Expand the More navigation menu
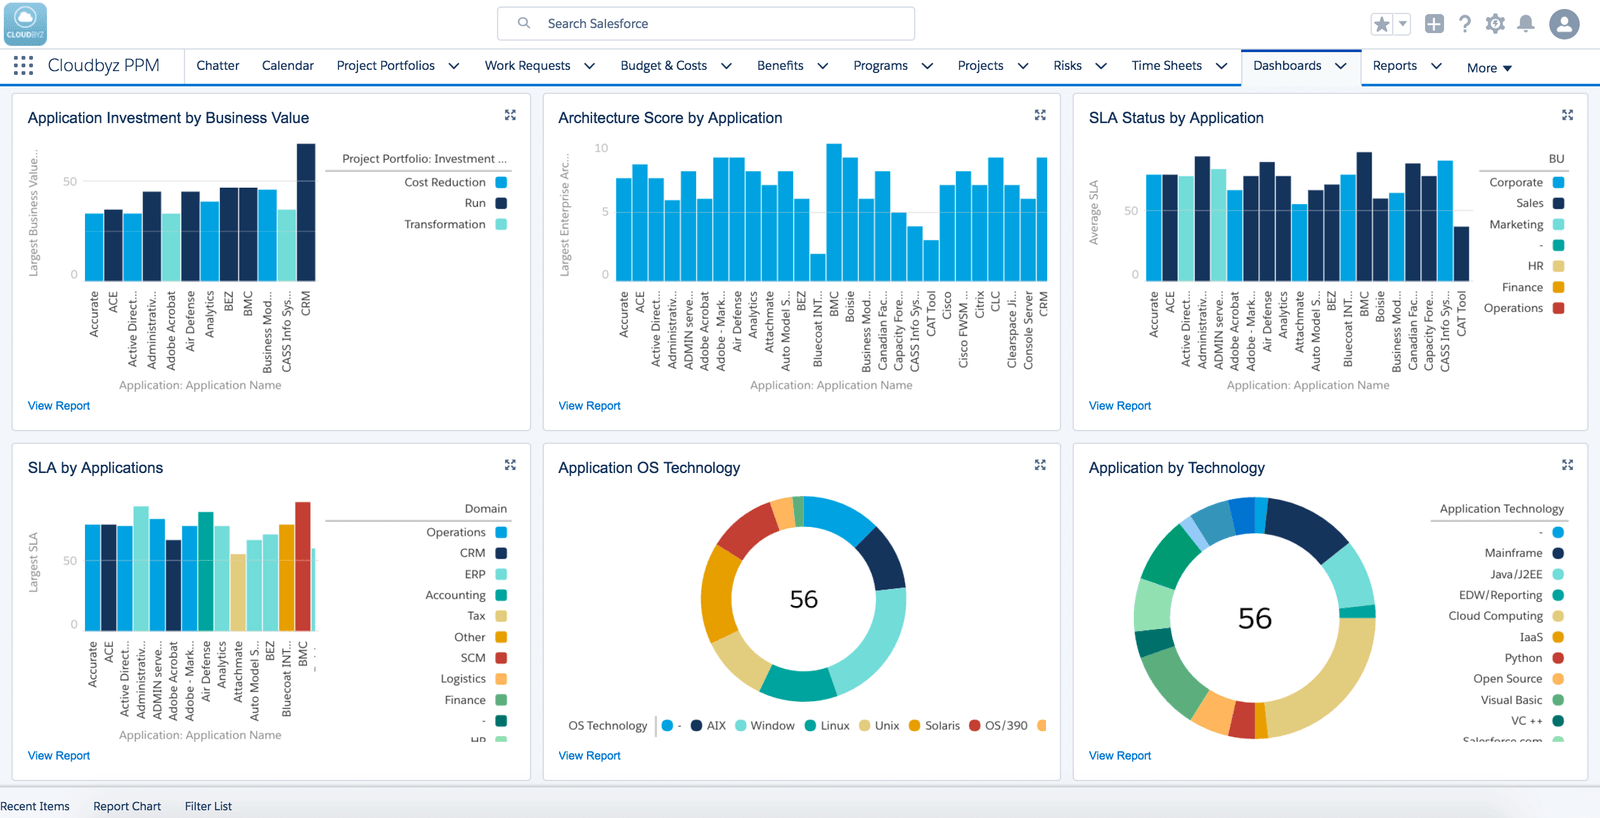The width and height of the screenshot is (1600, 818). tap(1489, 68)
